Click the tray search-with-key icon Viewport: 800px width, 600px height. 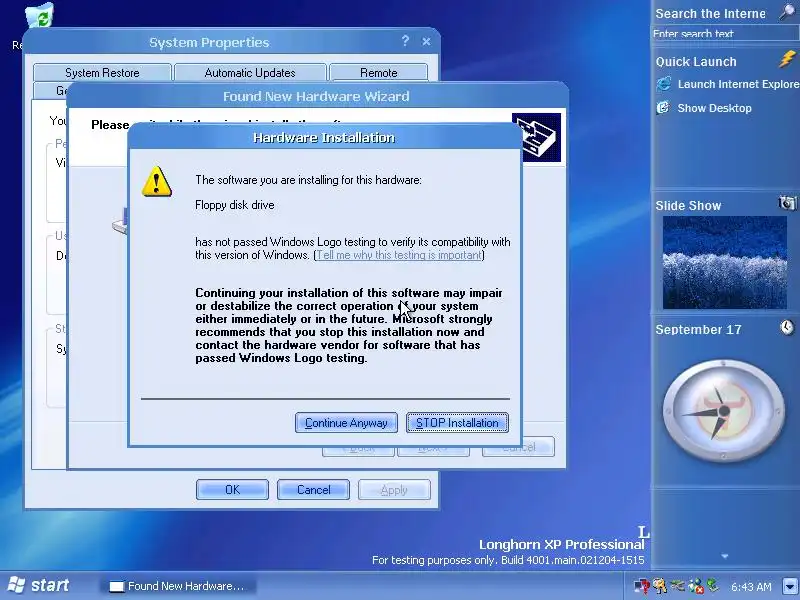[659, 586]
